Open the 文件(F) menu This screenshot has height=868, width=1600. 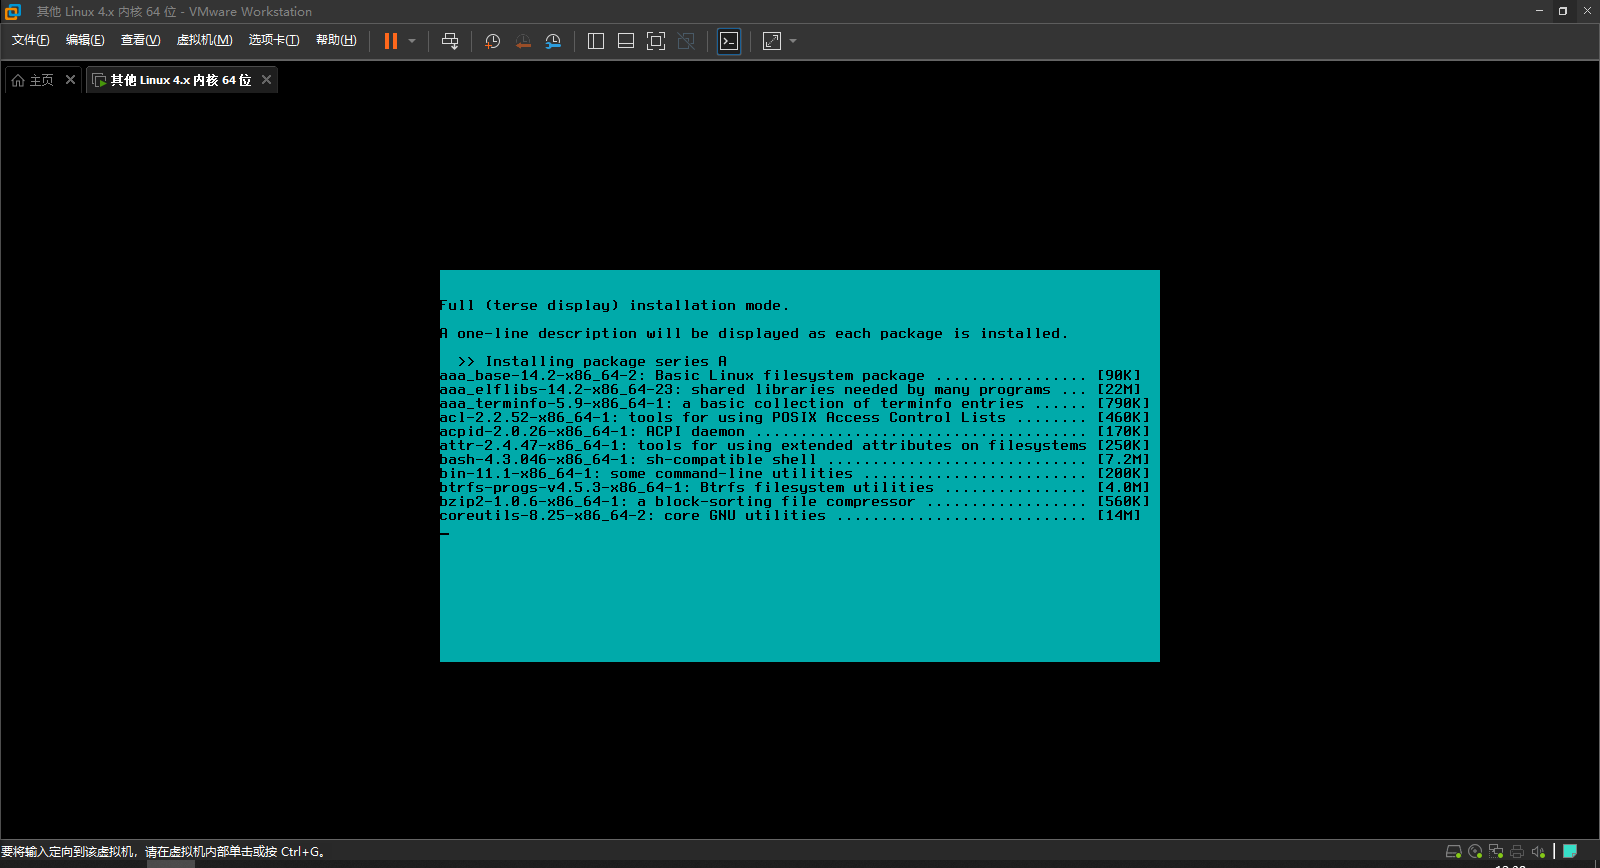click(x=30, y=40)
